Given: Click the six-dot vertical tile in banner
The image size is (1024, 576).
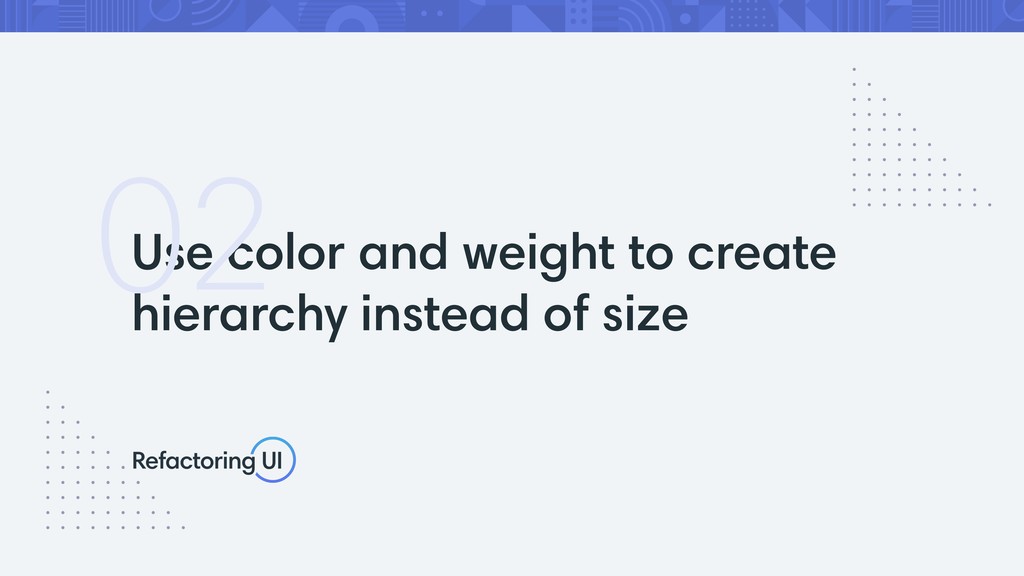Looking at the screenshot, I should [x=579, y=14].
